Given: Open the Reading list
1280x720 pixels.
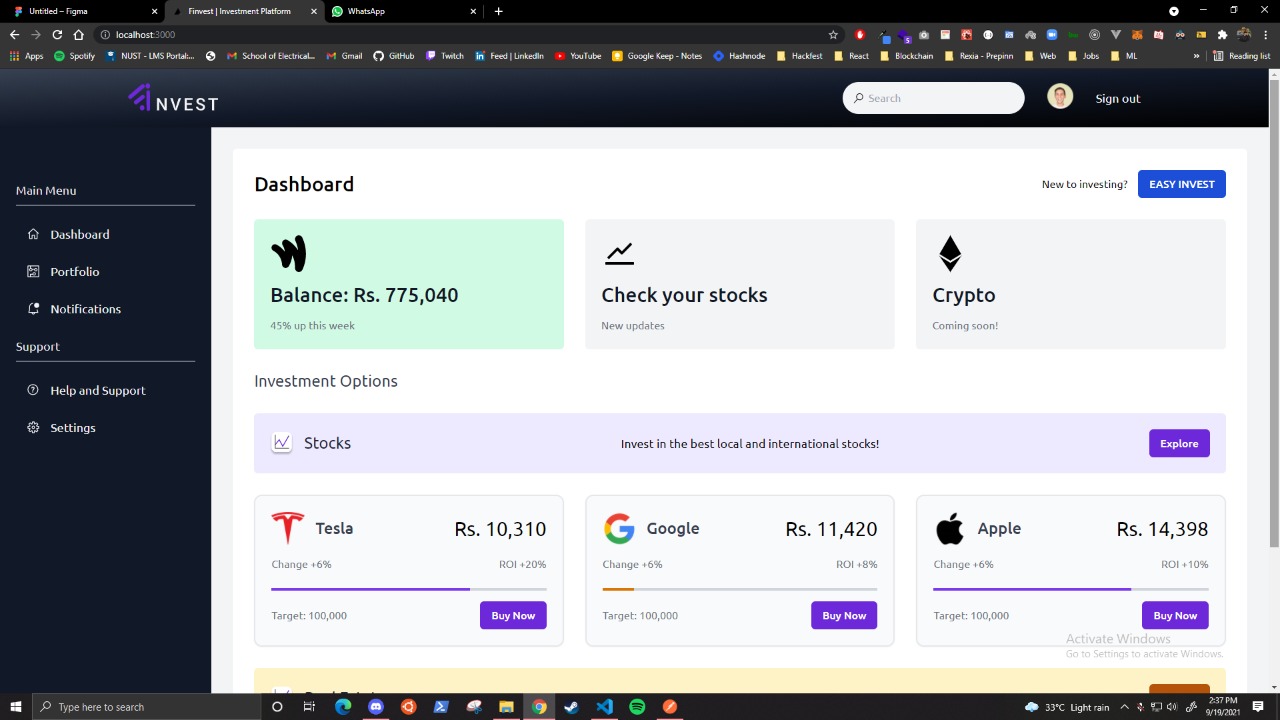Looking at the screenshot, I should [x=1241, y=56].
